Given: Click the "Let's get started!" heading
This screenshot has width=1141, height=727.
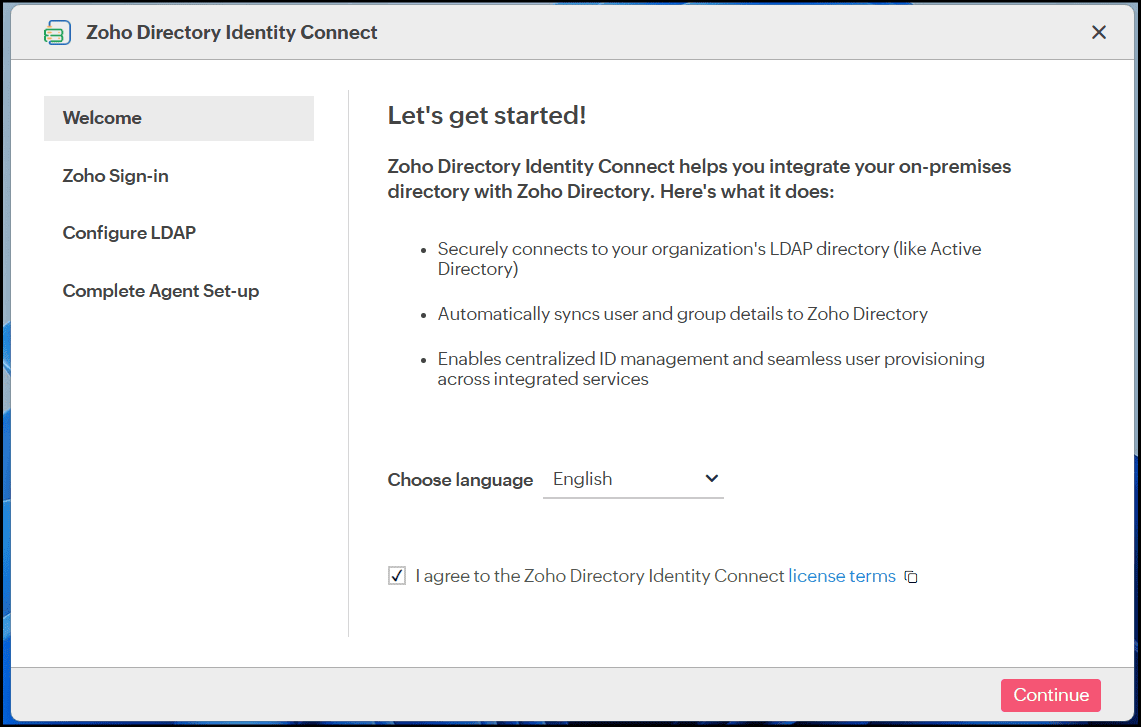Looking at the screenshot, I should coord(487,116).
